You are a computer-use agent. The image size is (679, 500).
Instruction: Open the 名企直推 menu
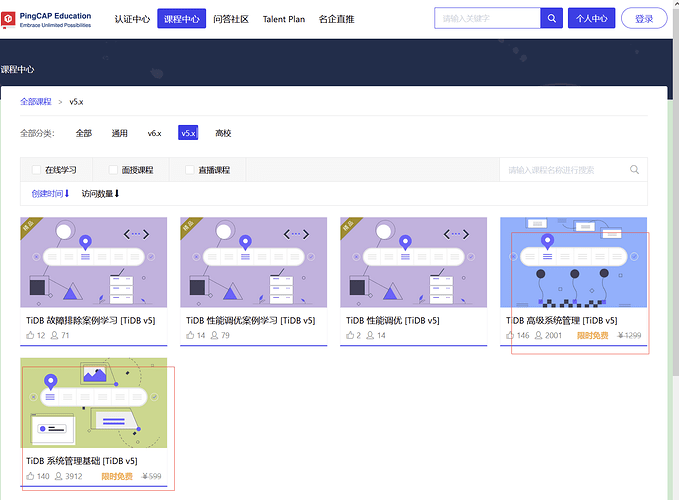click(x=336, y=19)
